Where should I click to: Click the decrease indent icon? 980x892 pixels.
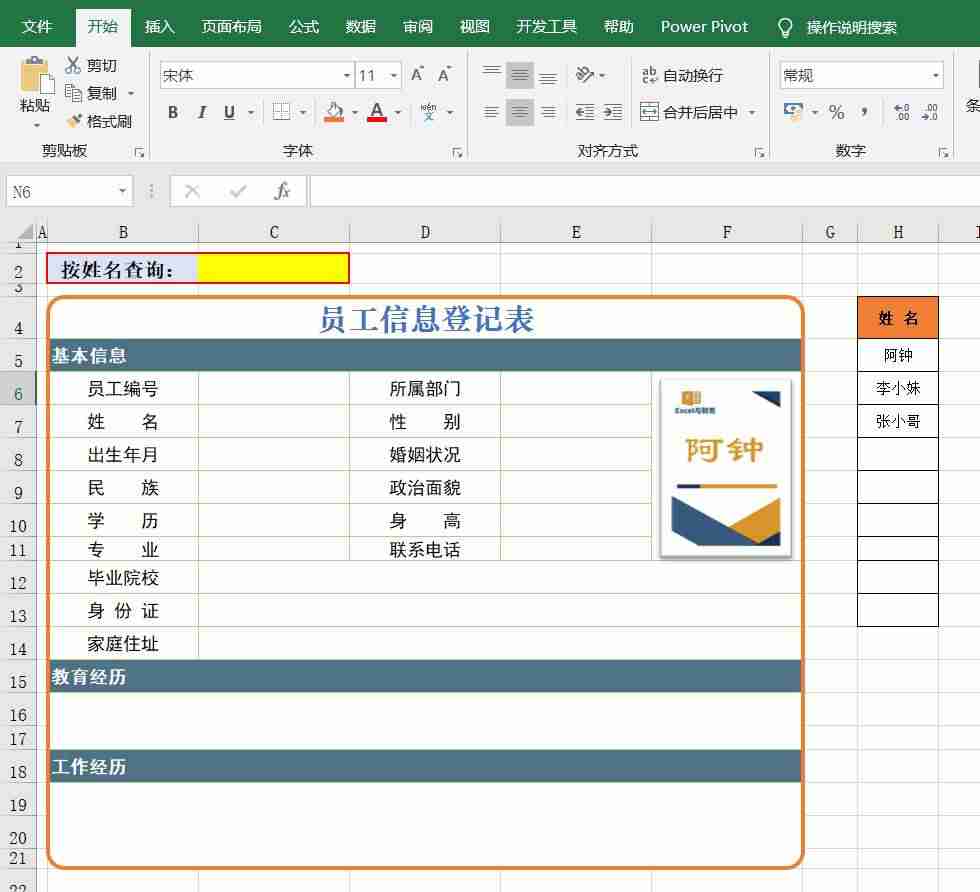pyautogui.click(x=585, y=113)
